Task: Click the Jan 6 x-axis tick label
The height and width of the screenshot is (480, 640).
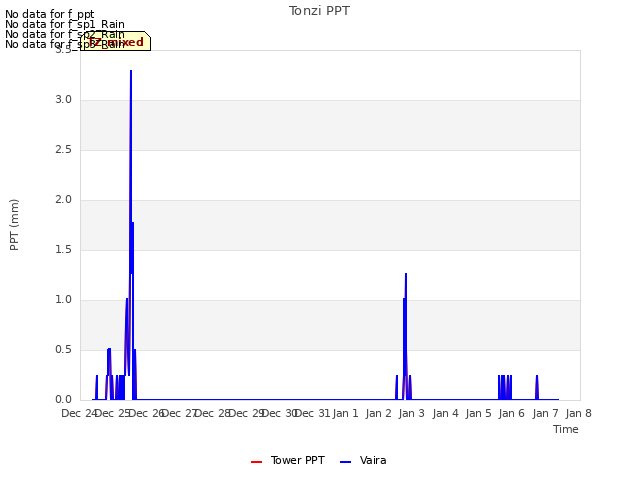Action: [511, 413]
